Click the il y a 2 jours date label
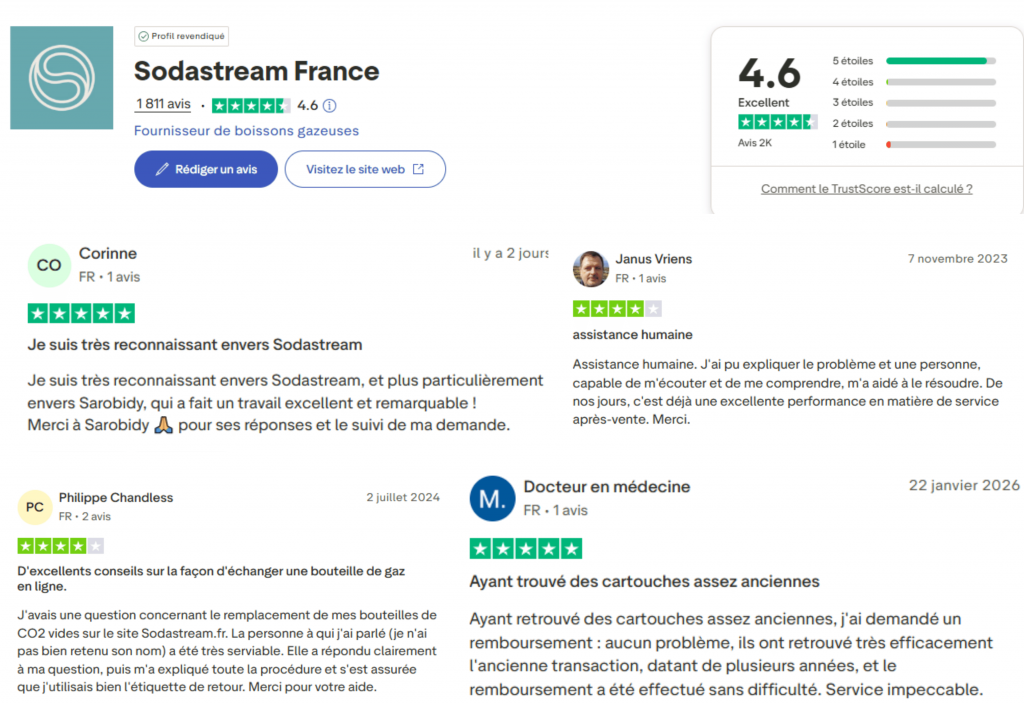Screen dimensions: 1024x703 coord(510,253)
